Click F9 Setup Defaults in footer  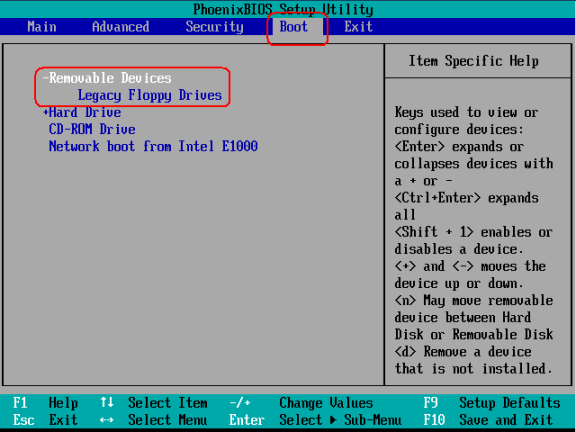492,403
